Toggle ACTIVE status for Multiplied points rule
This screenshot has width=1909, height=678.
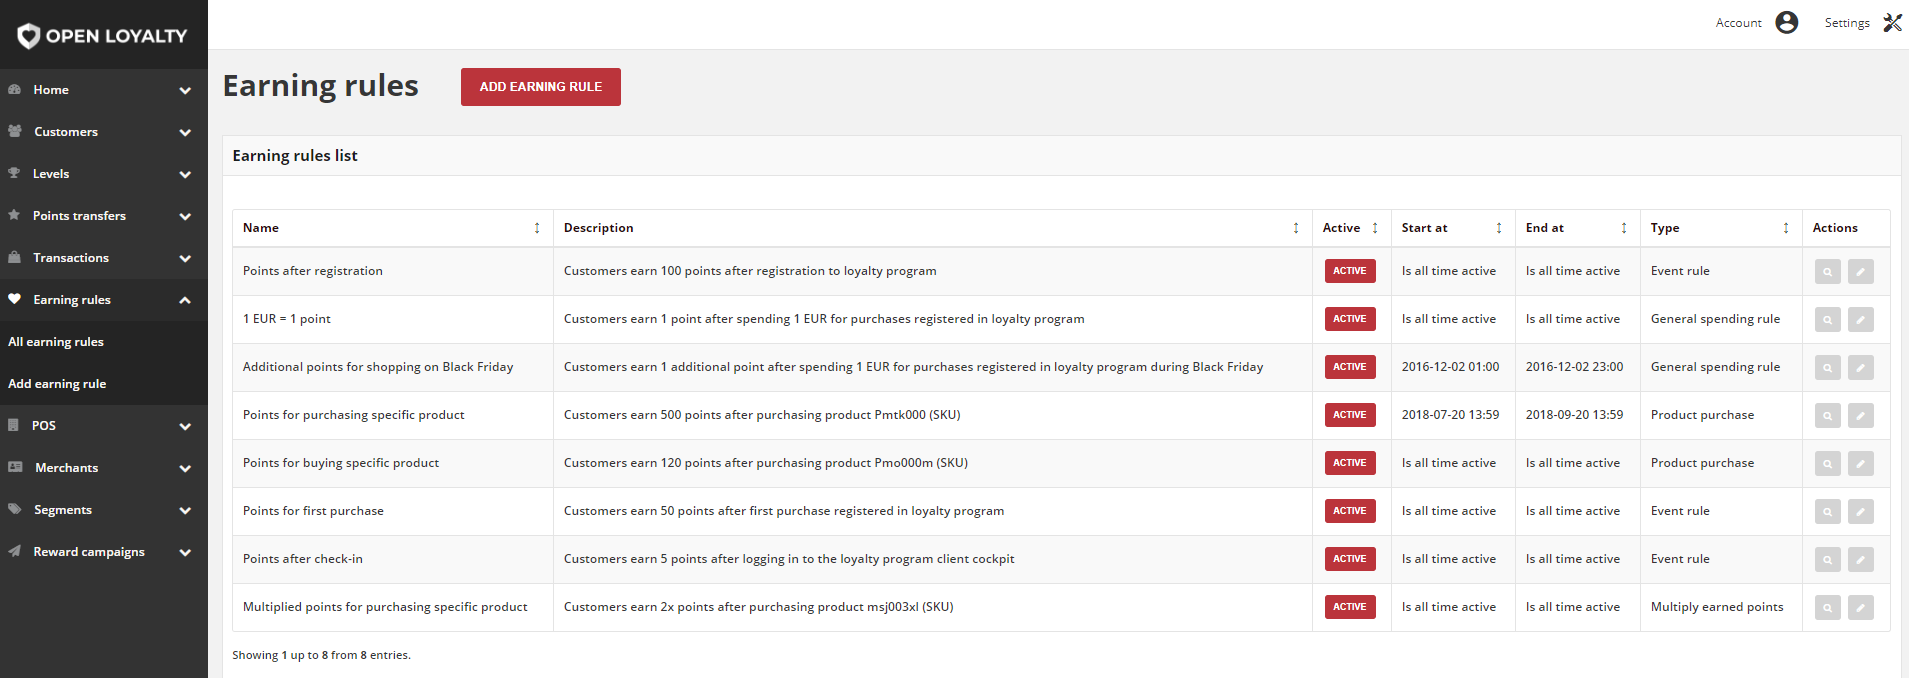[1350, 607]
